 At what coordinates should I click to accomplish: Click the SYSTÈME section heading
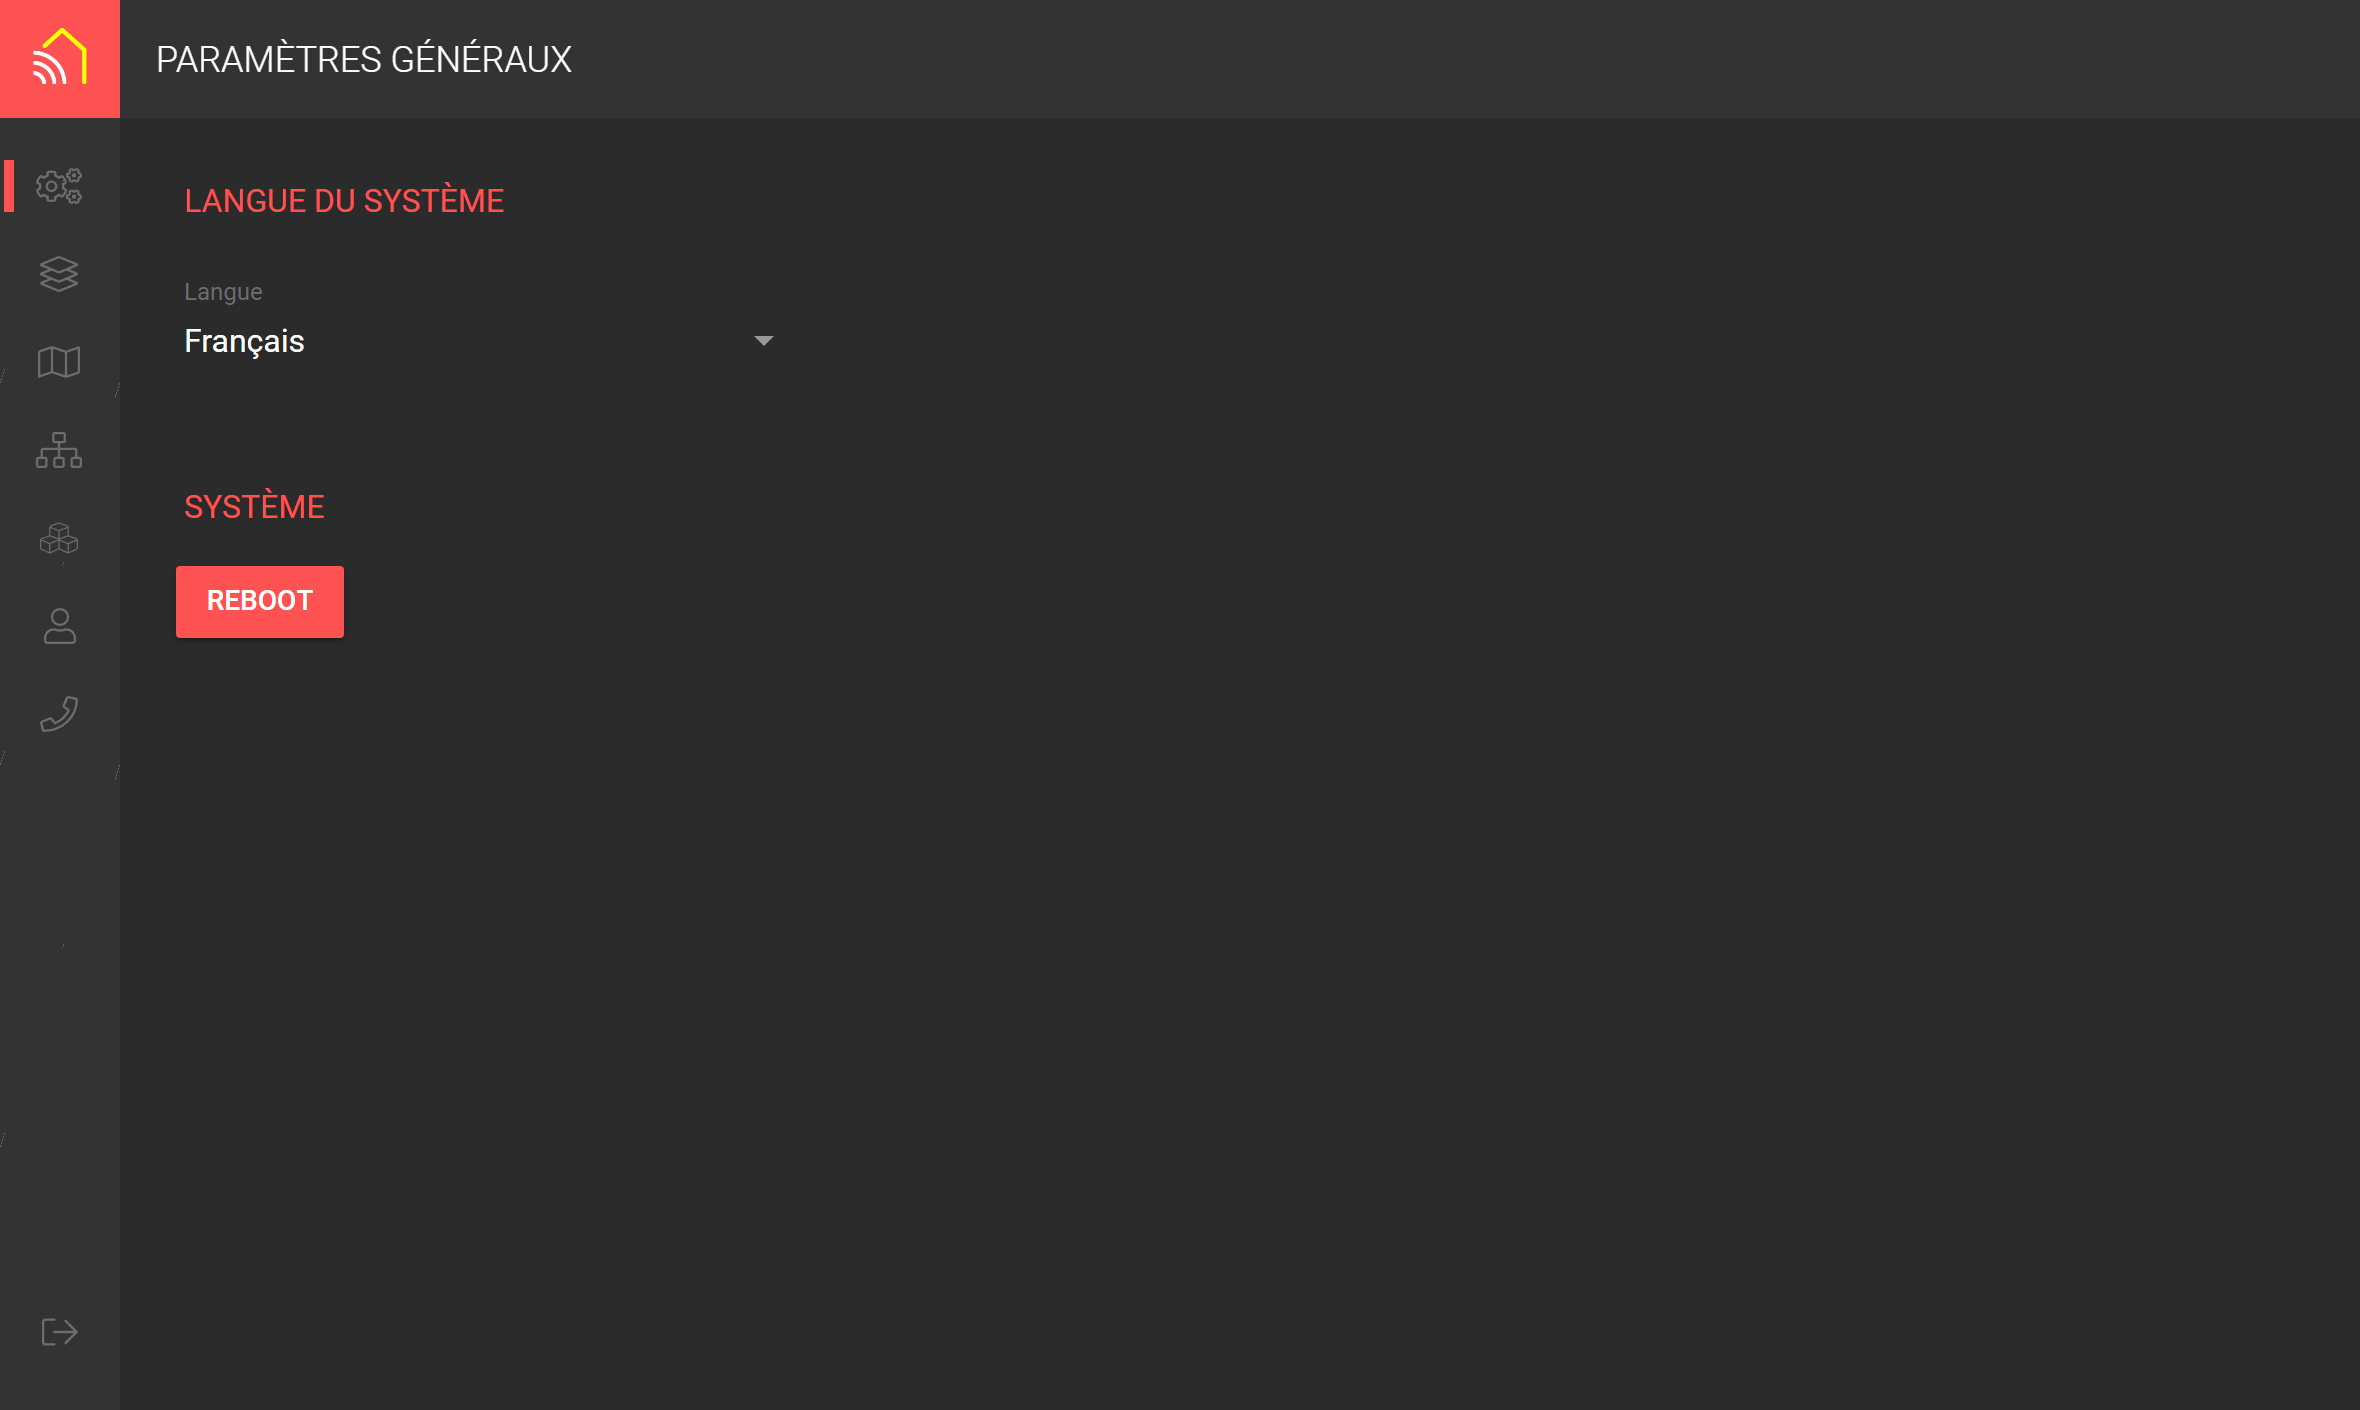(x=254, y=506)
